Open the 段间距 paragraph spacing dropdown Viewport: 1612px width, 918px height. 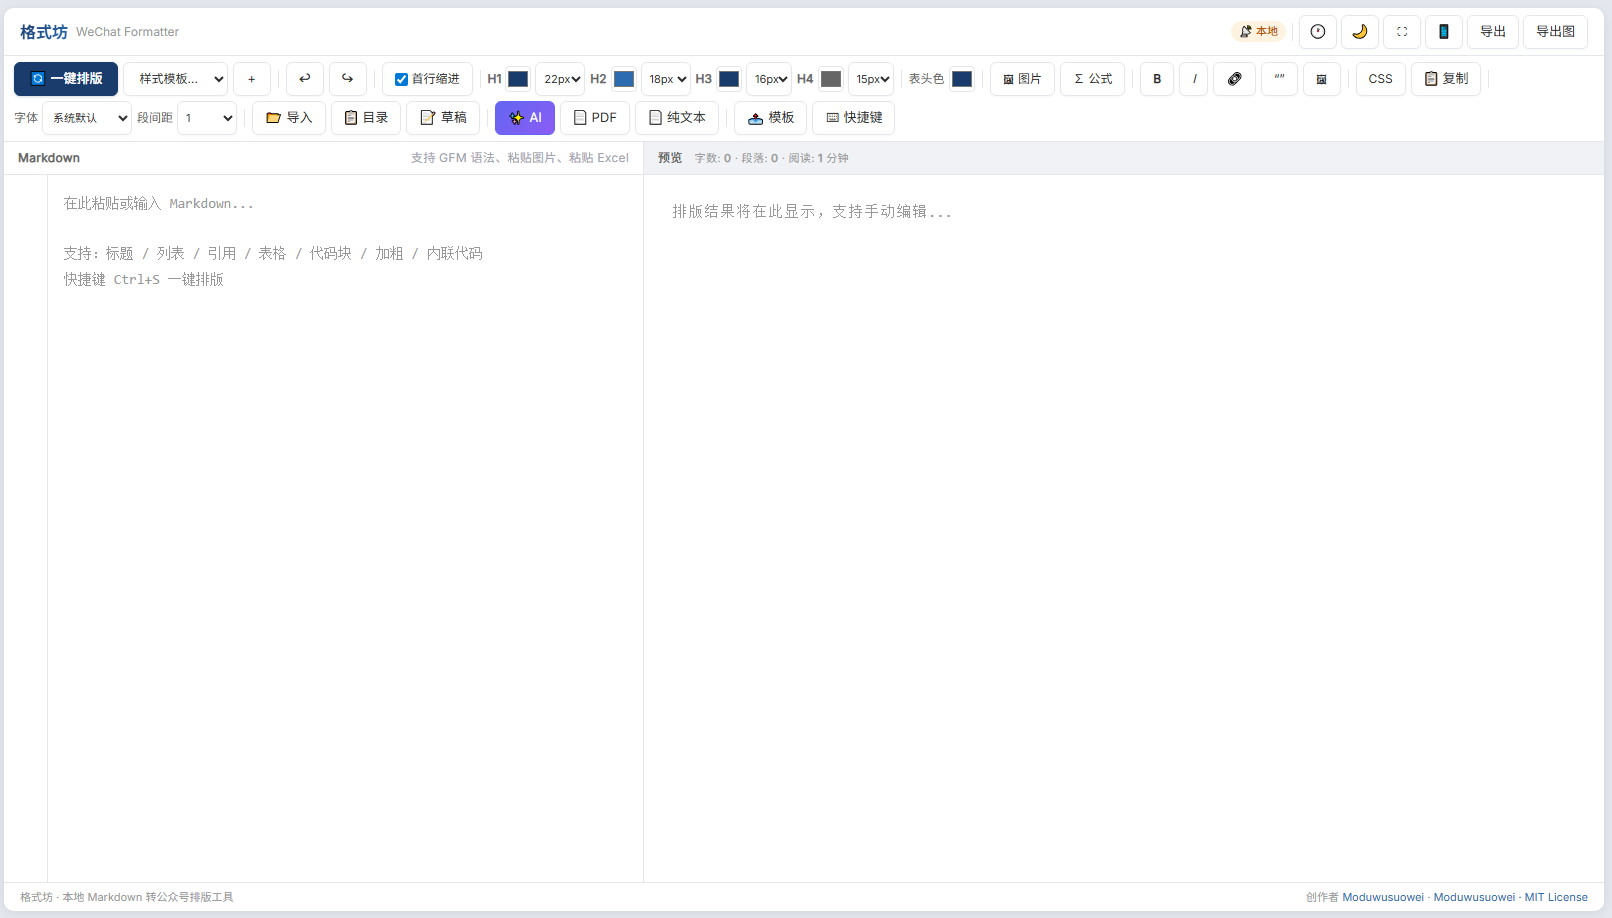tap(207, 118)
